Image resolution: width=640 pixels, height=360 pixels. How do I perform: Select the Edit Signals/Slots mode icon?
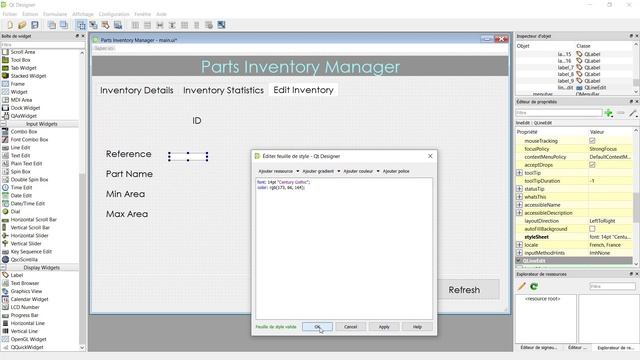click(x=93, y=25)
